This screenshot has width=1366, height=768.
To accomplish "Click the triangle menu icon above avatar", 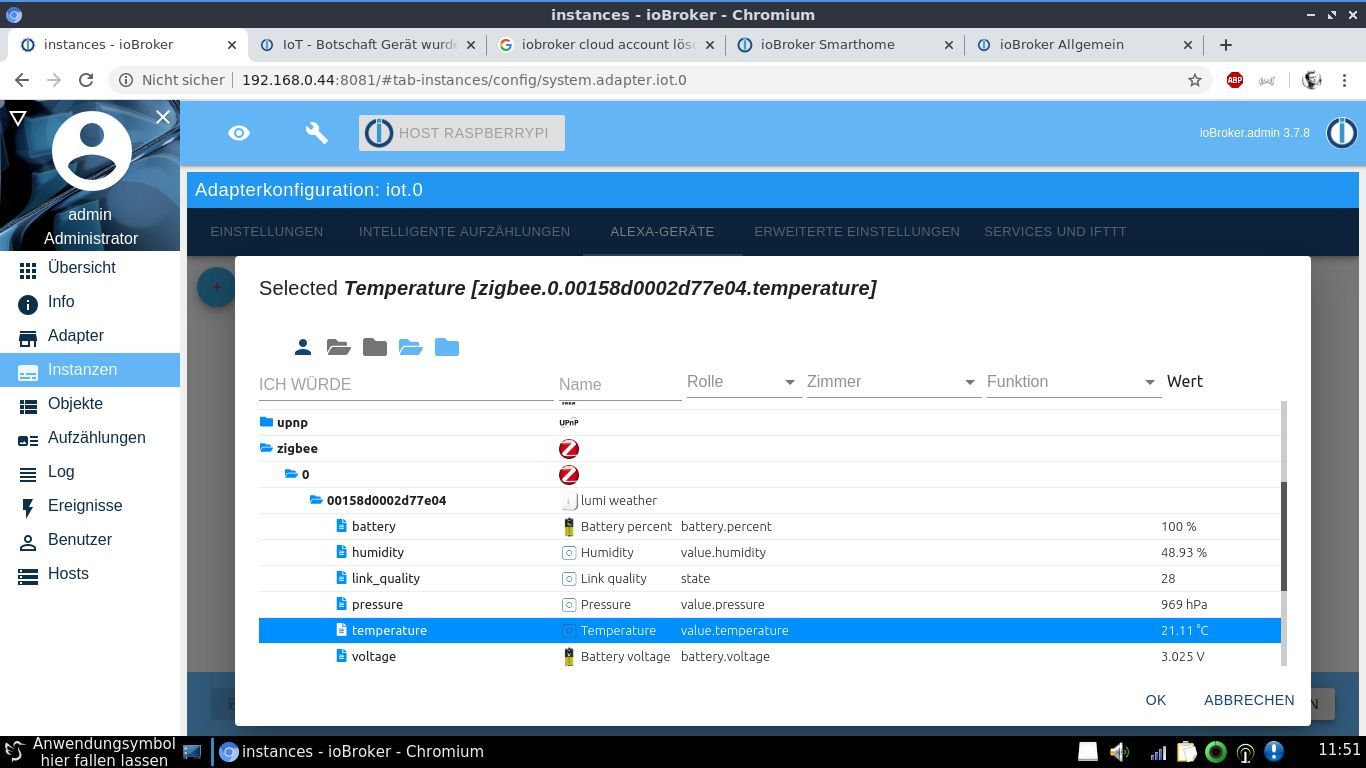I will point(18,118).
